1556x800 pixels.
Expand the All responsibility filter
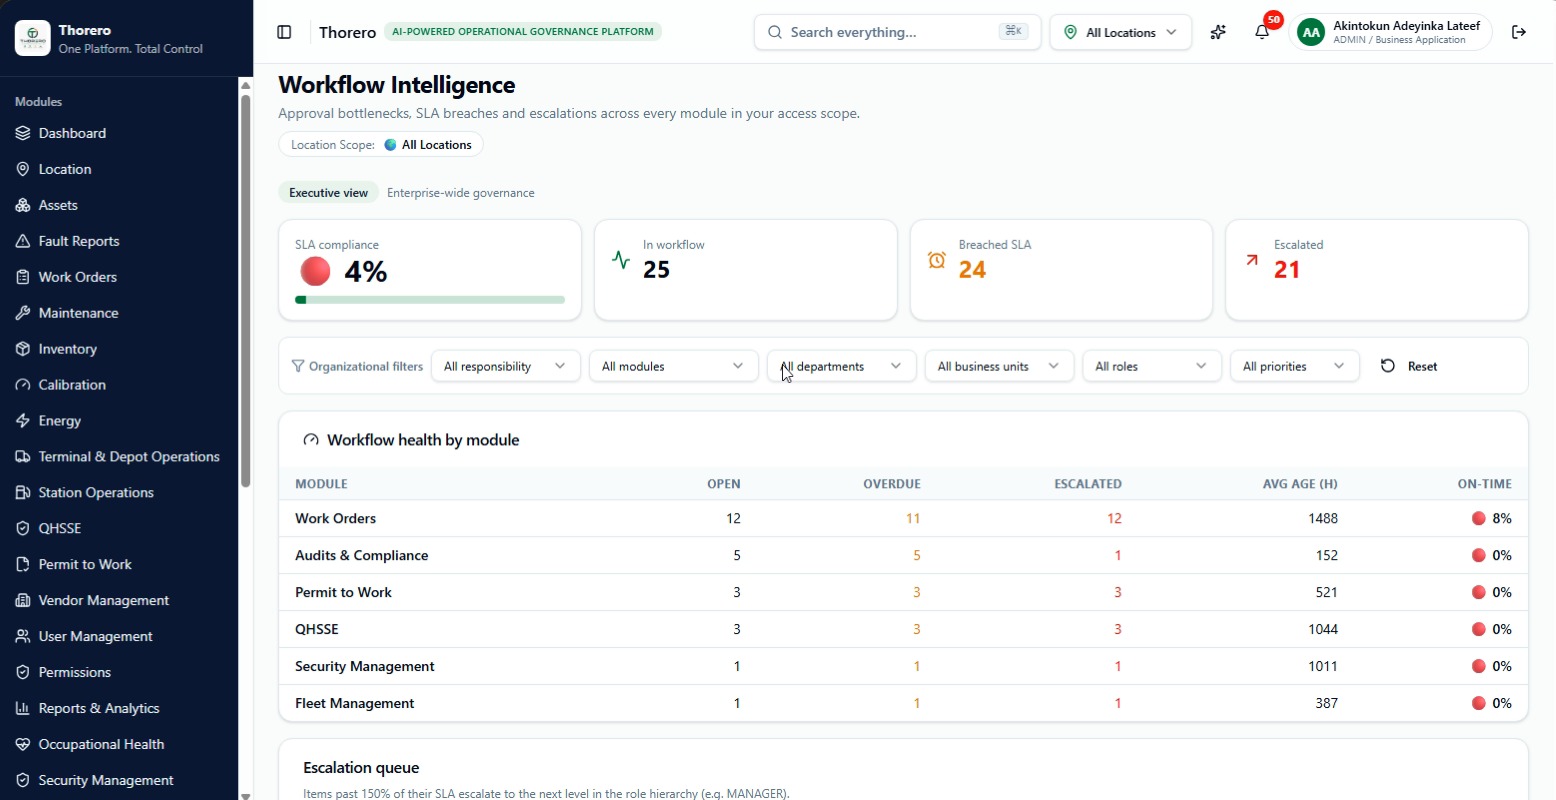[505, 366]
